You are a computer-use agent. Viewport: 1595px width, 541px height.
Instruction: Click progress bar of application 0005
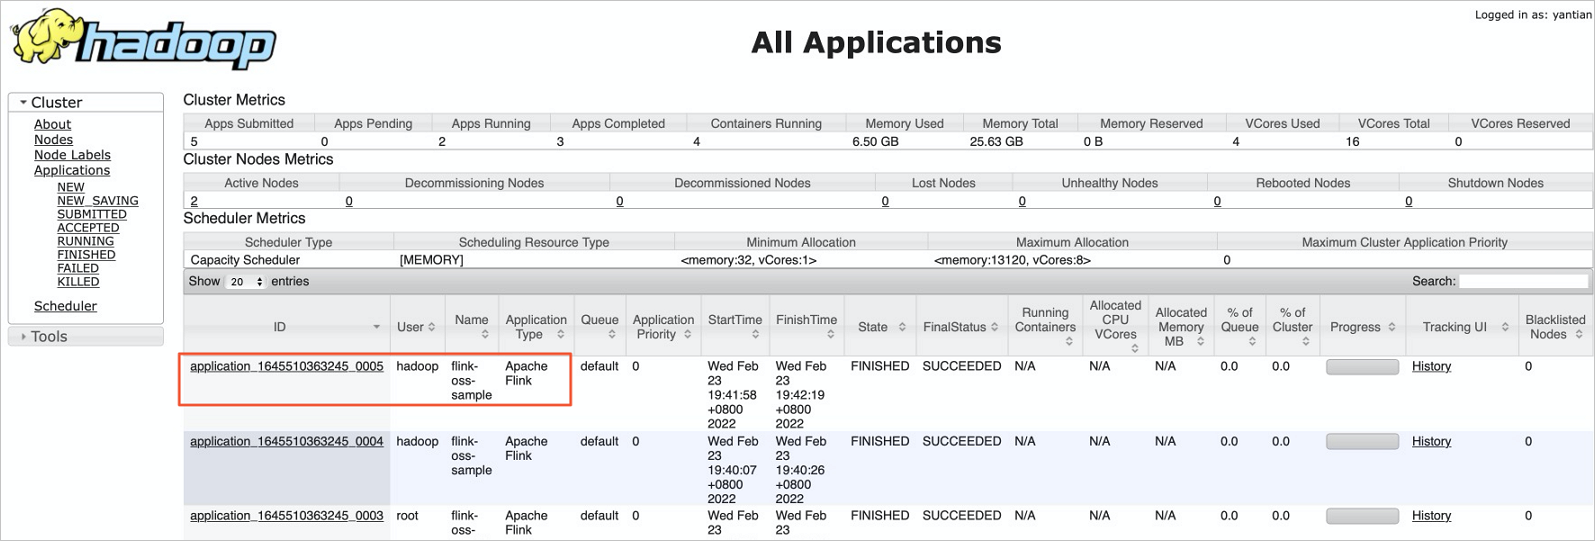[x=1362, y=367]
